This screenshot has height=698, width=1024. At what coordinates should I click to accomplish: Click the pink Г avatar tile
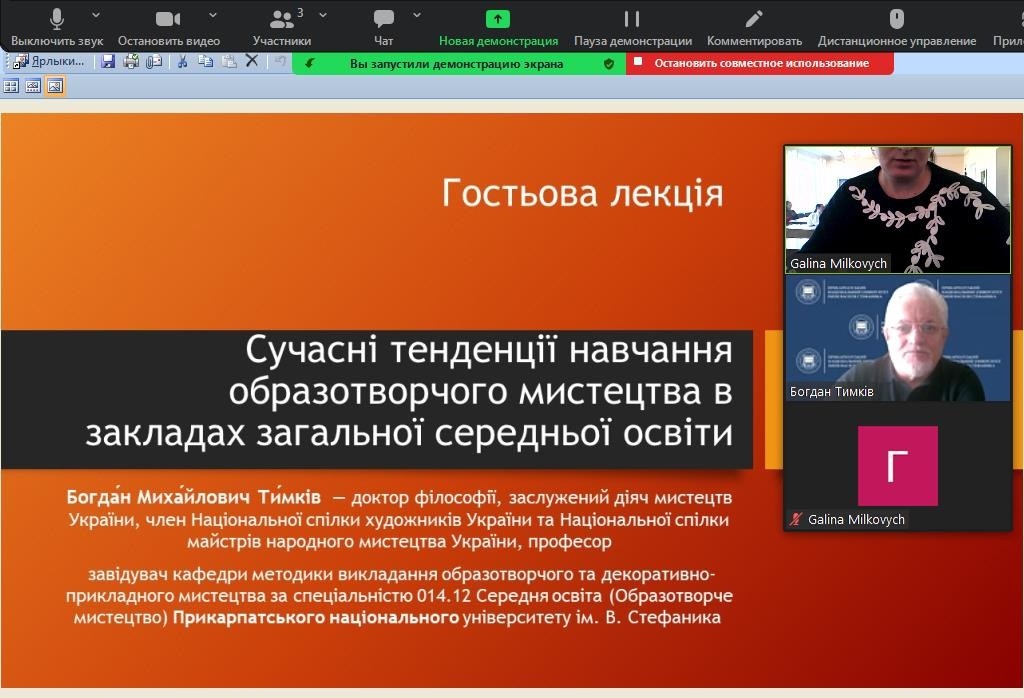point(897,466)
